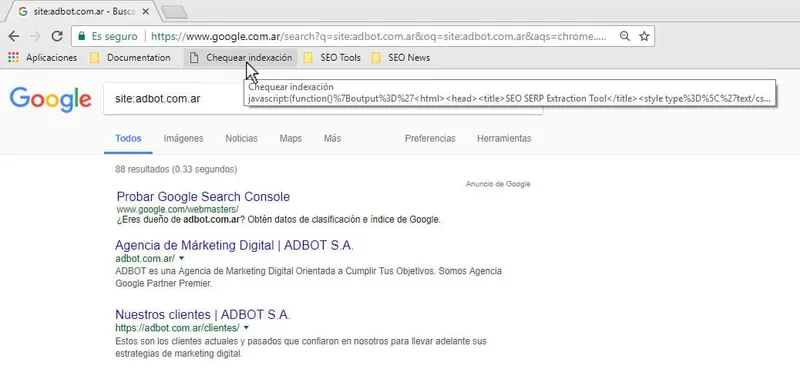800x372 pixels.
Task: Open the Nuestros clientes | ADBOT S.A. result
Action: pyautogui.click(x=203, y=314)
